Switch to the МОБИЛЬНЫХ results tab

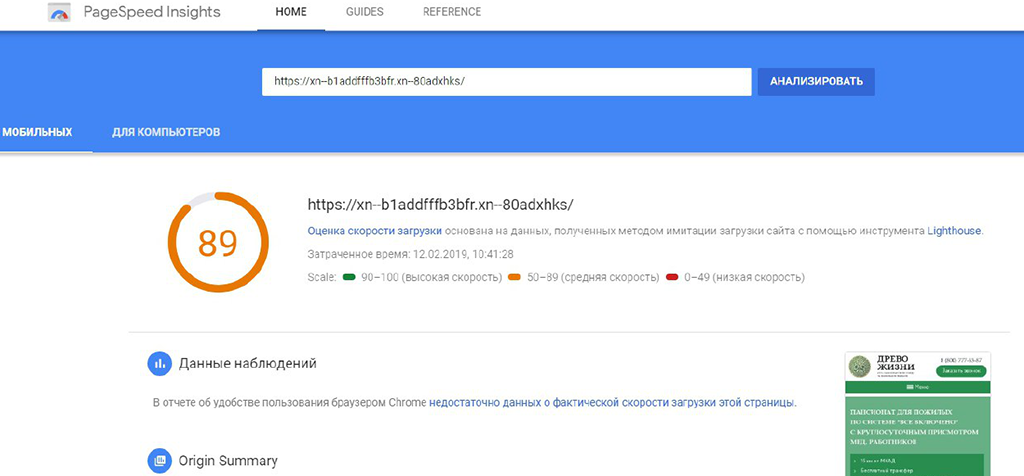37,132
